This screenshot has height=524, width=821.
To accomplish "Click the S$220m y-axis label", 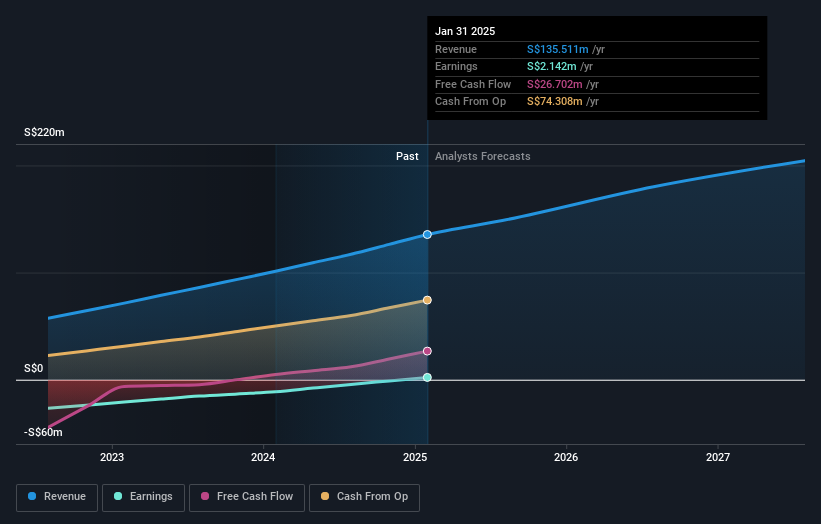I will point(45,132).
